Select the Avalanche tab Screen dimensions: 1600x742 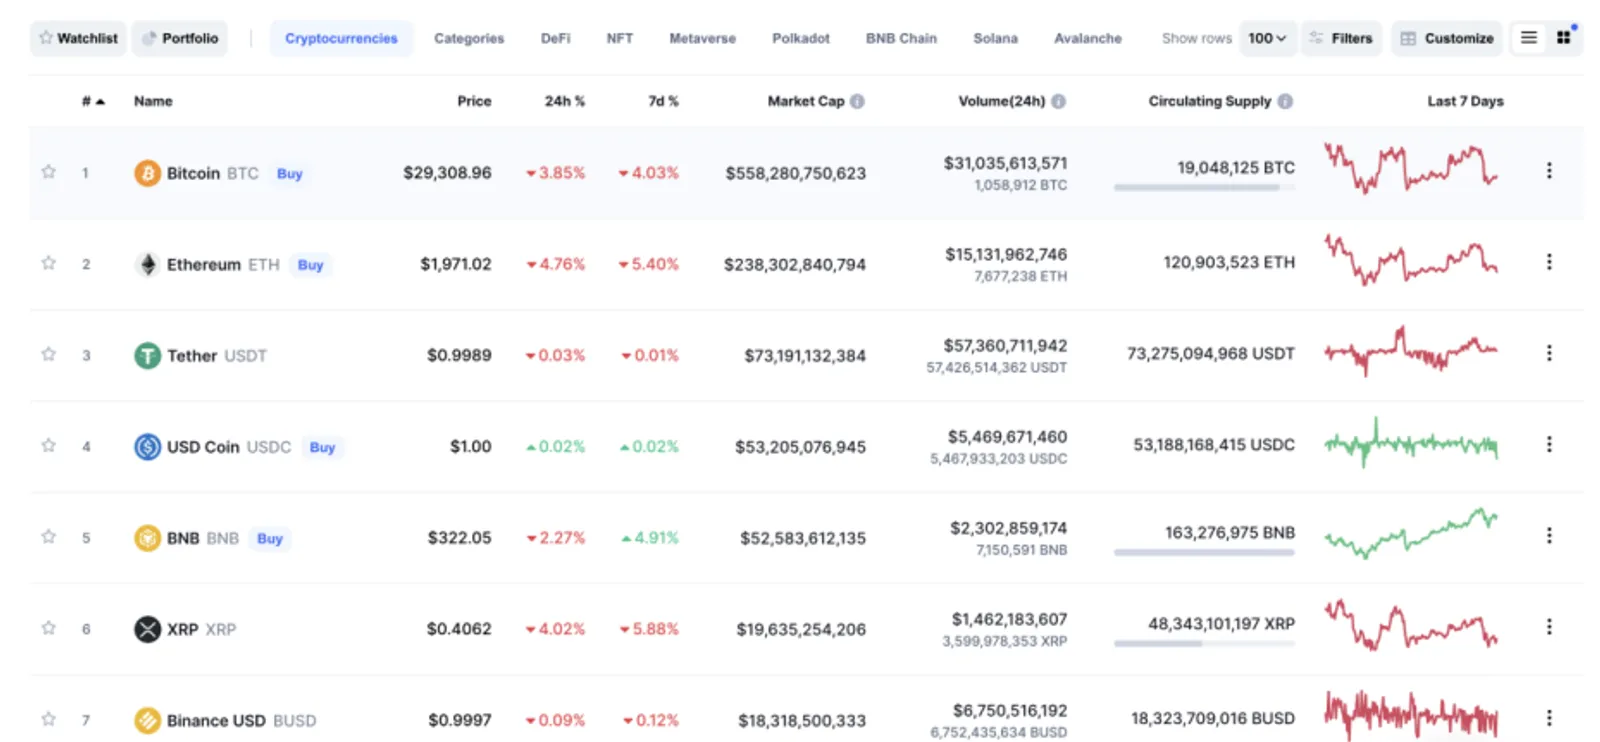1087,38
